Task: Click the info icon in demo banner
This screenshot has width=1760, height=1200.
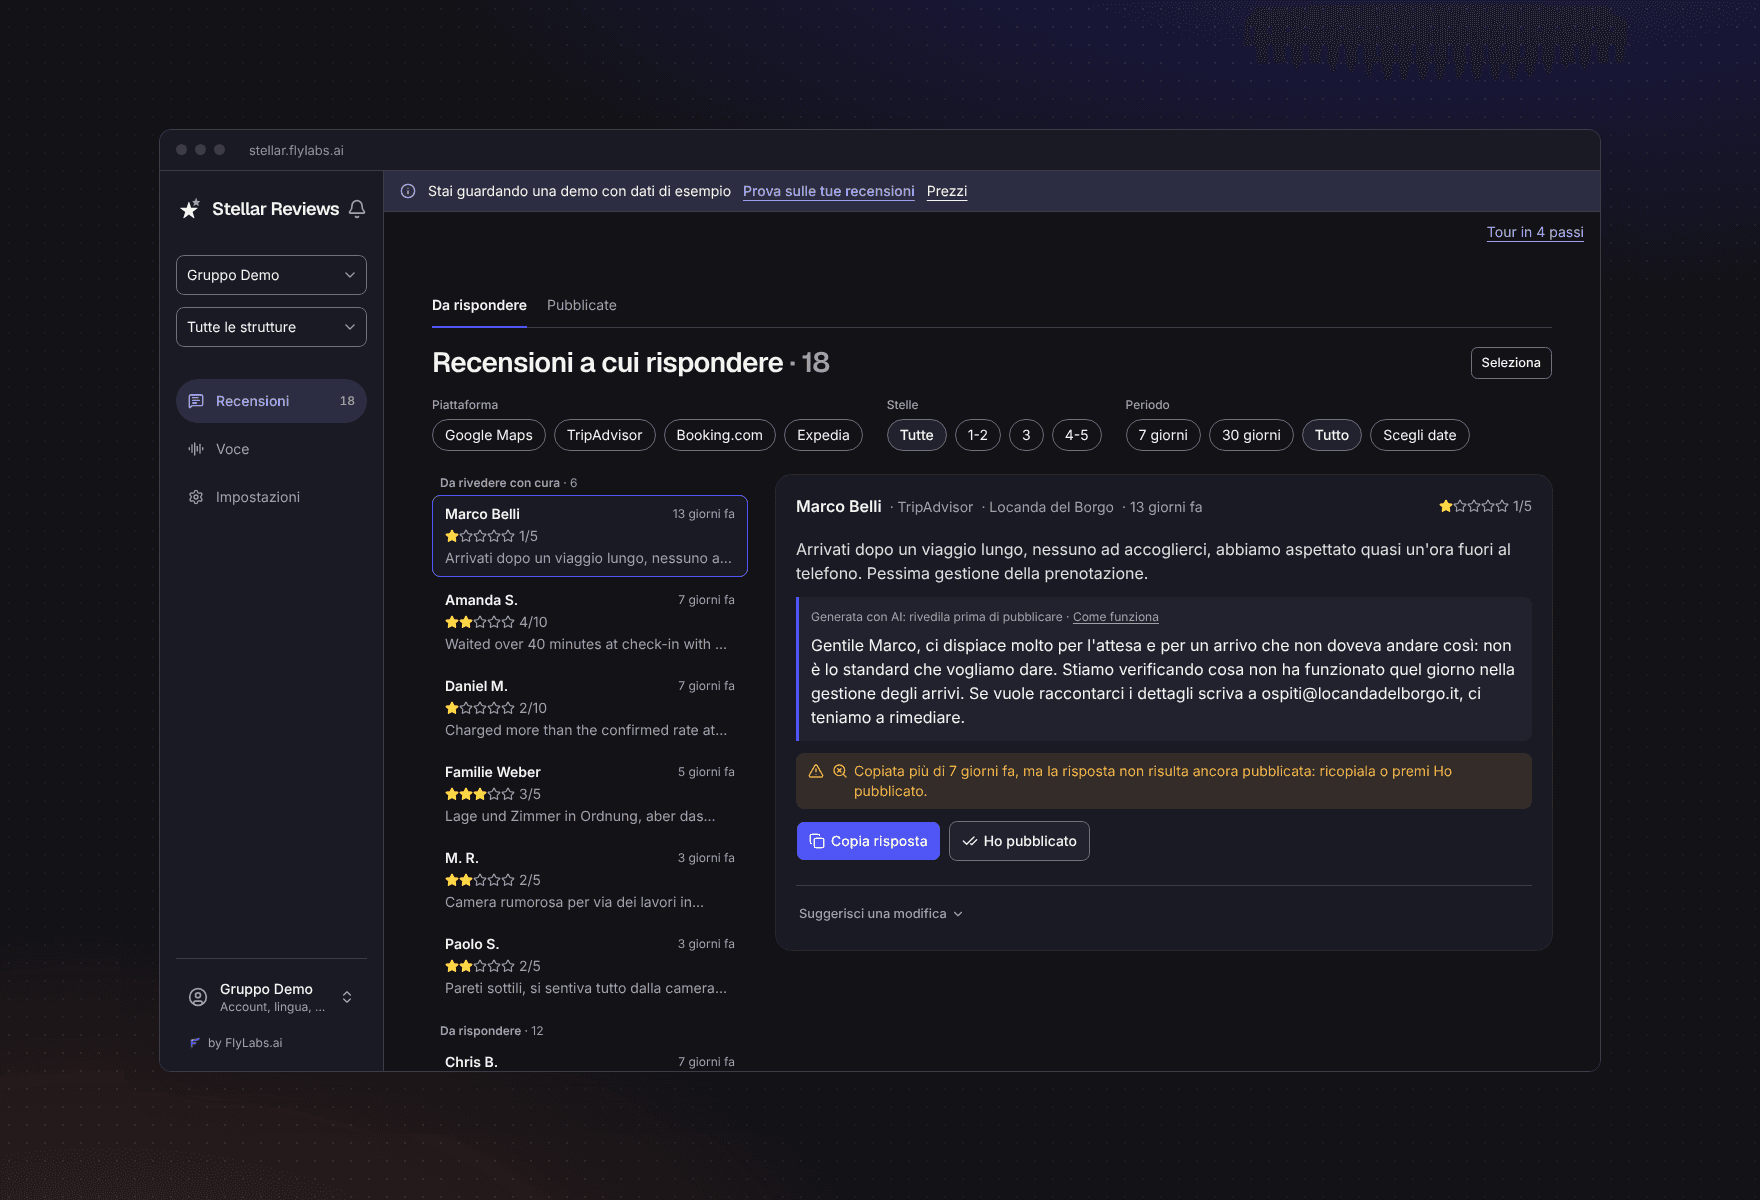Action: pos(408,191)
